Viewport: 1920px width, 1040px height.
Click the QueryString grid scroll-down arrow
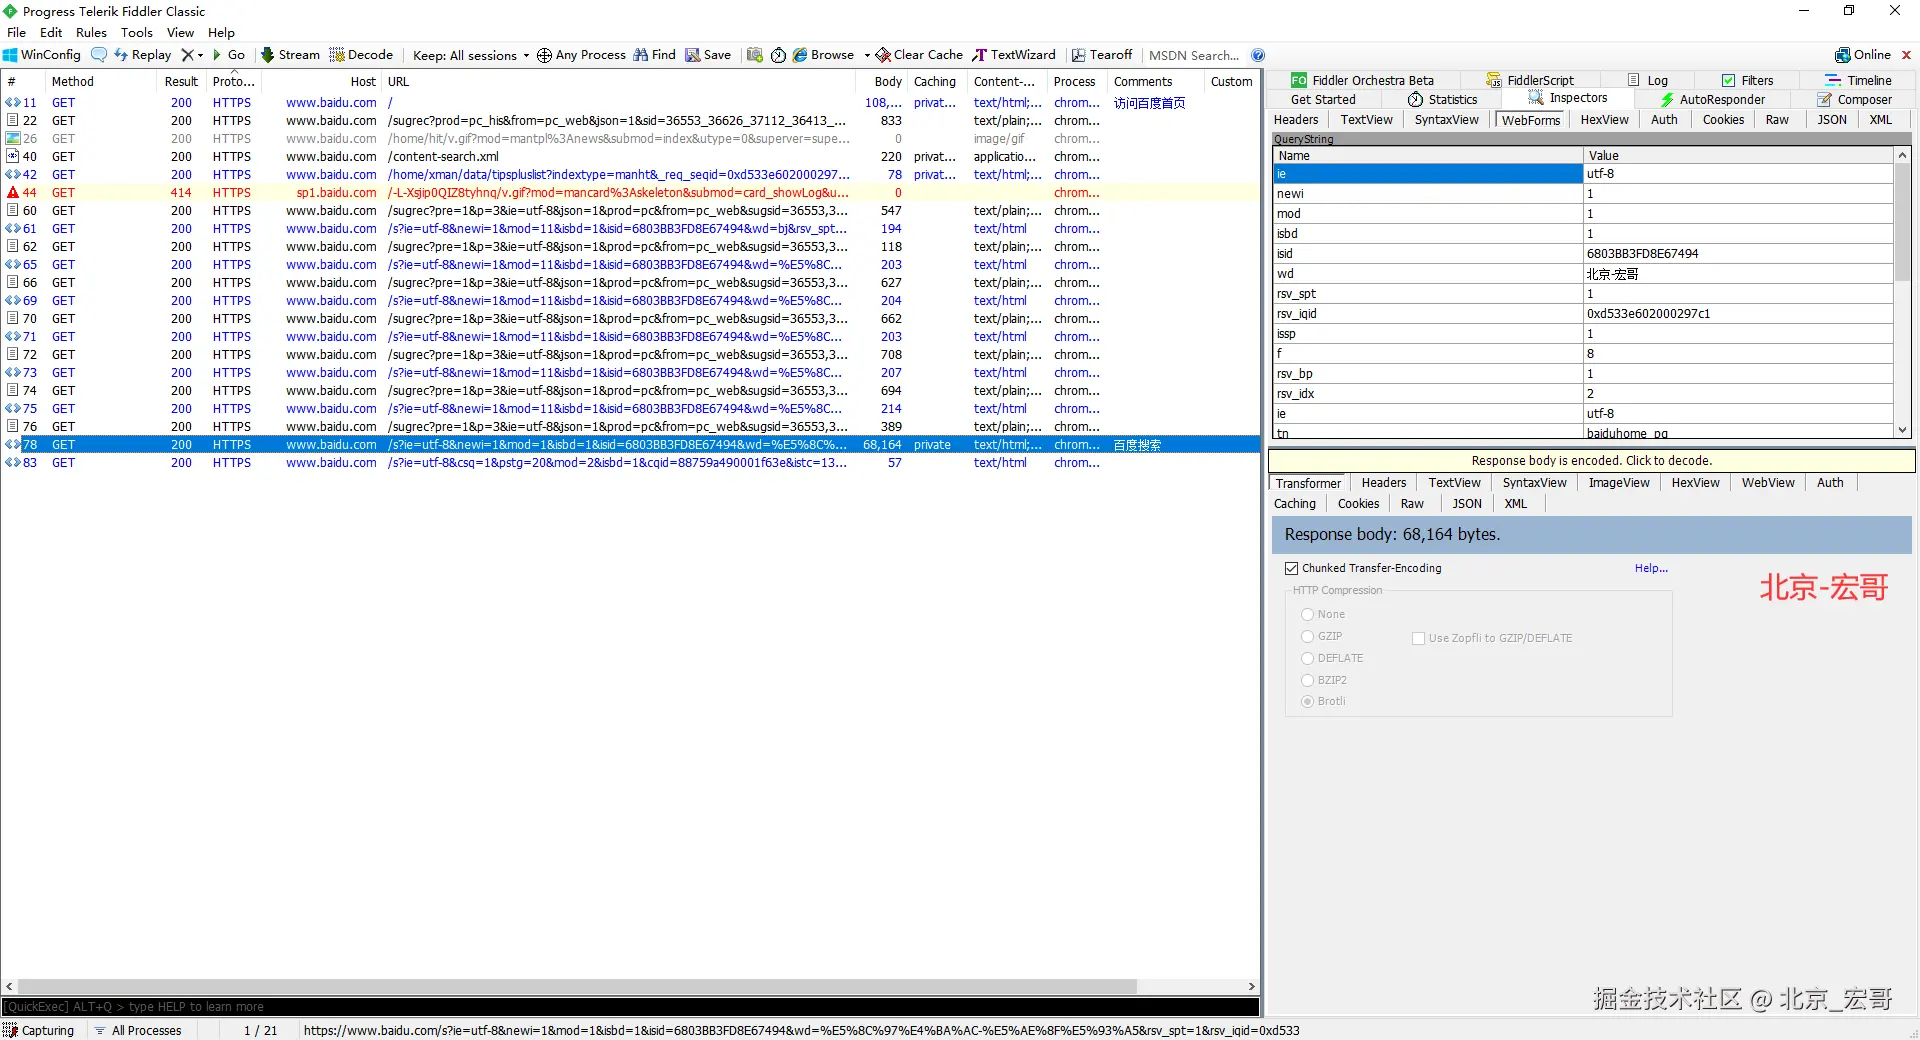(1902, 430)
